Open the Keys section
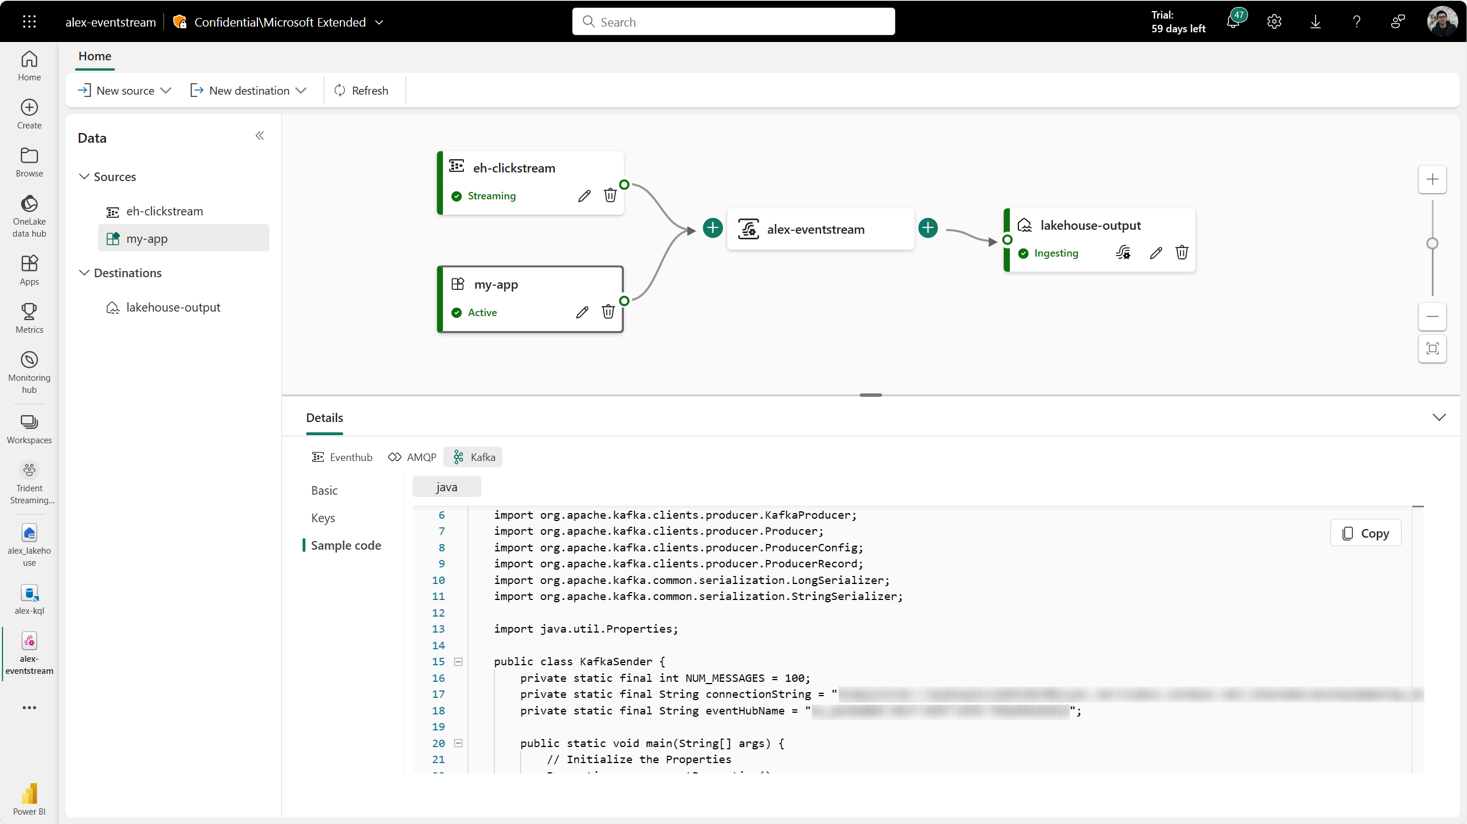This screenshot has height=824, width=1467. (323, 518)
